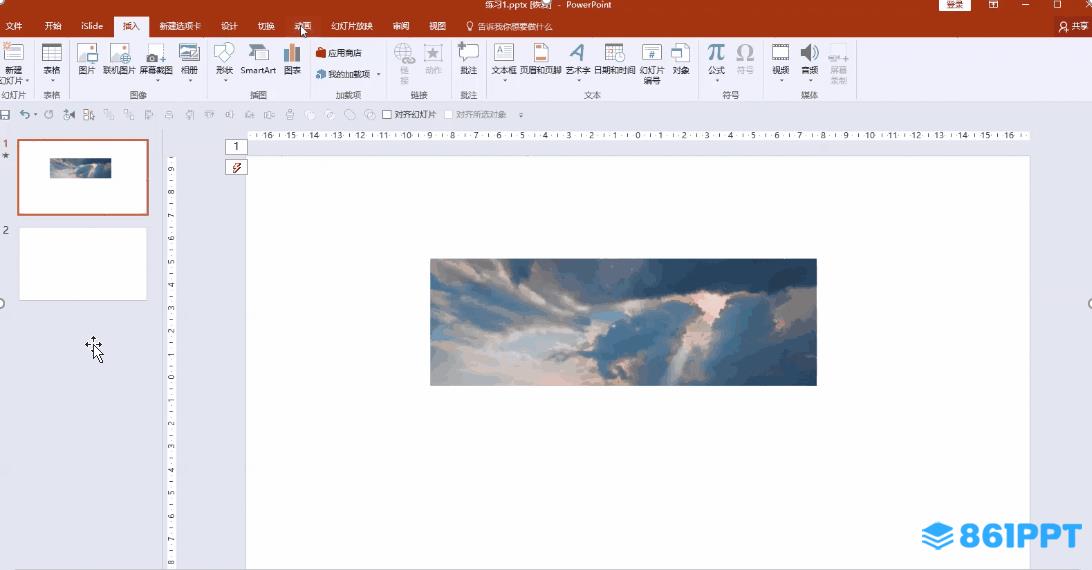The width and height of the screenshot is (1092, 570).
Task: Open ribbon display options icon
Action: click(x=993, y=5)
